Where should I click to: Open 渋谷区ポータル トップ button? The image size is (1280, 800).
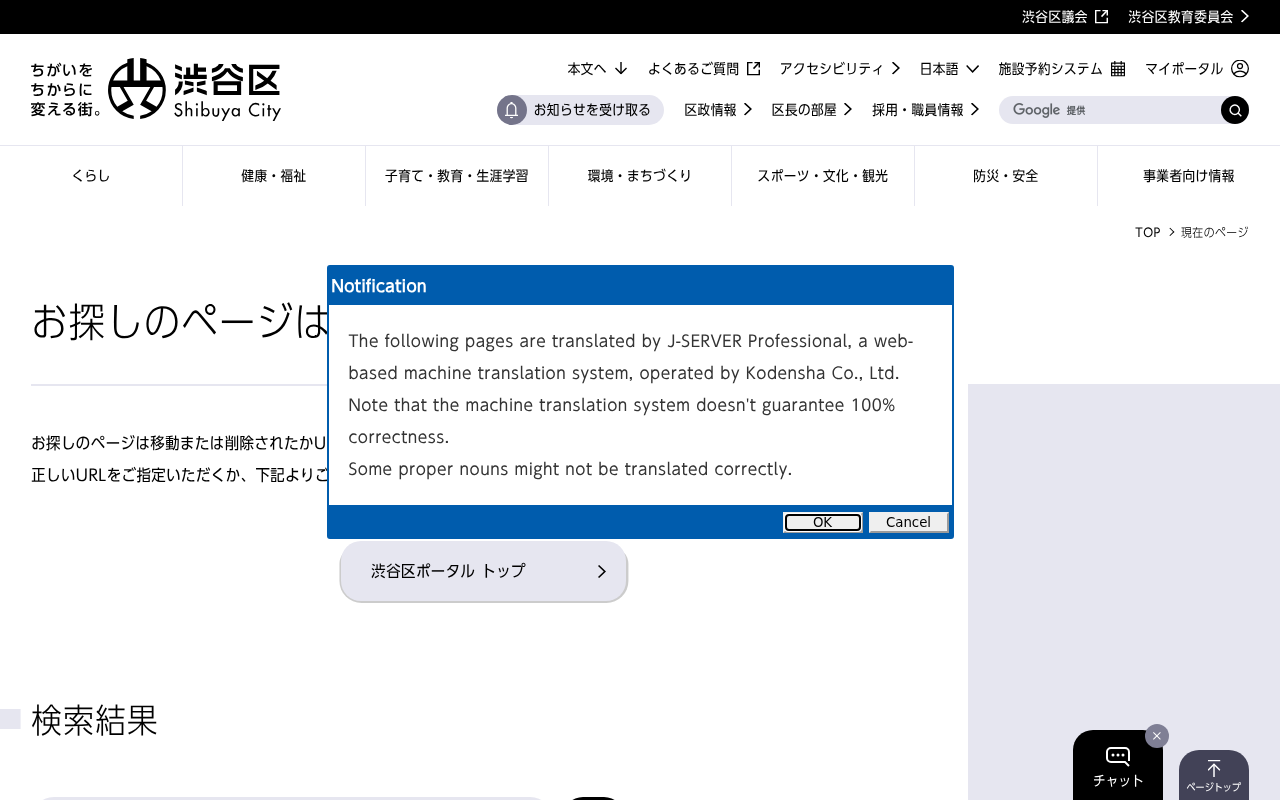(x=483, y=571)
